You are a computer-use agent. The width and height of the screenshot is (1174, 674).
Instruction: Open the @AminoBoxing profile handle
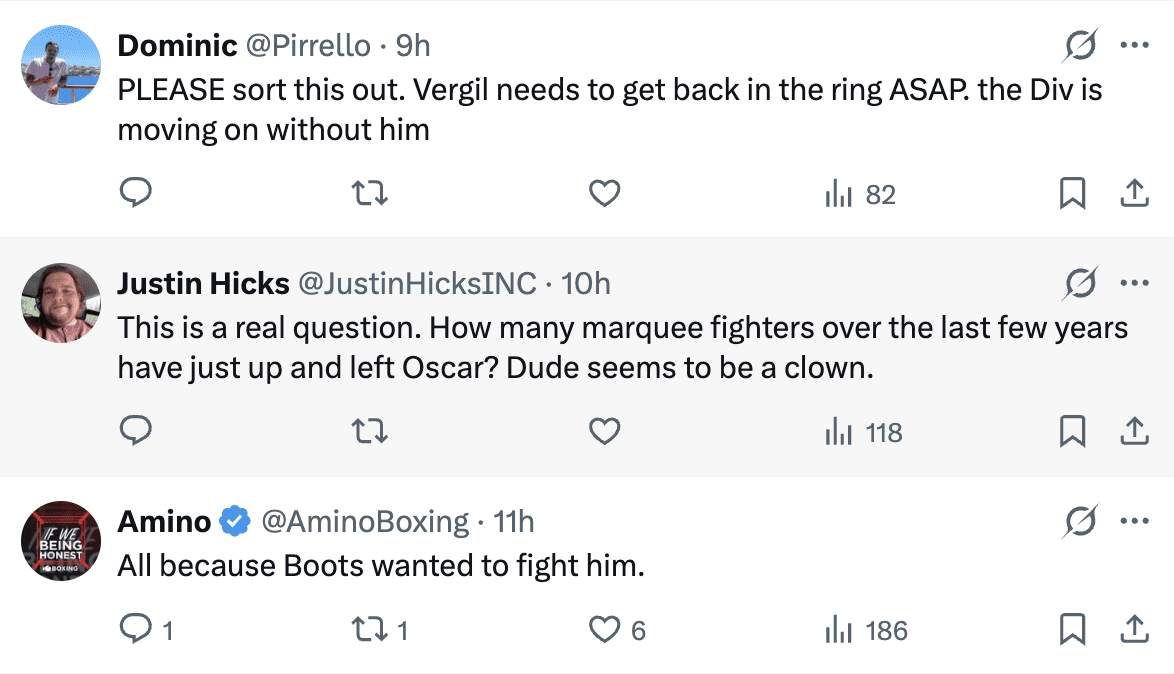coord(364,521)
